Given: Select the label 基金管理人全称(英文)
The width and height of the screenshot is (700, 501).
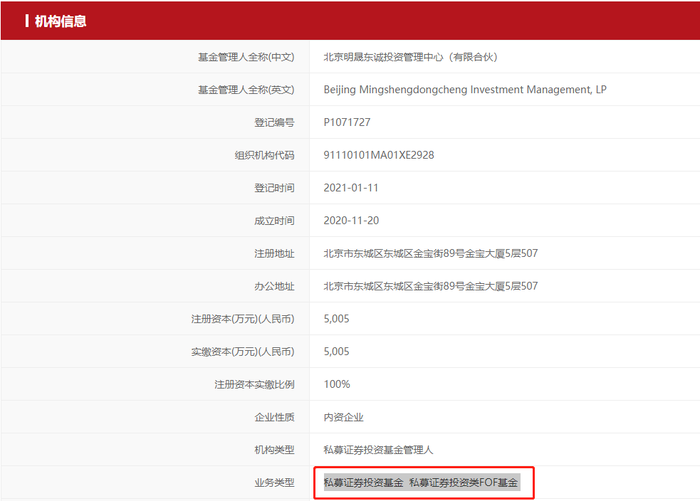Looking at the screenshot, I should (246, 90).
